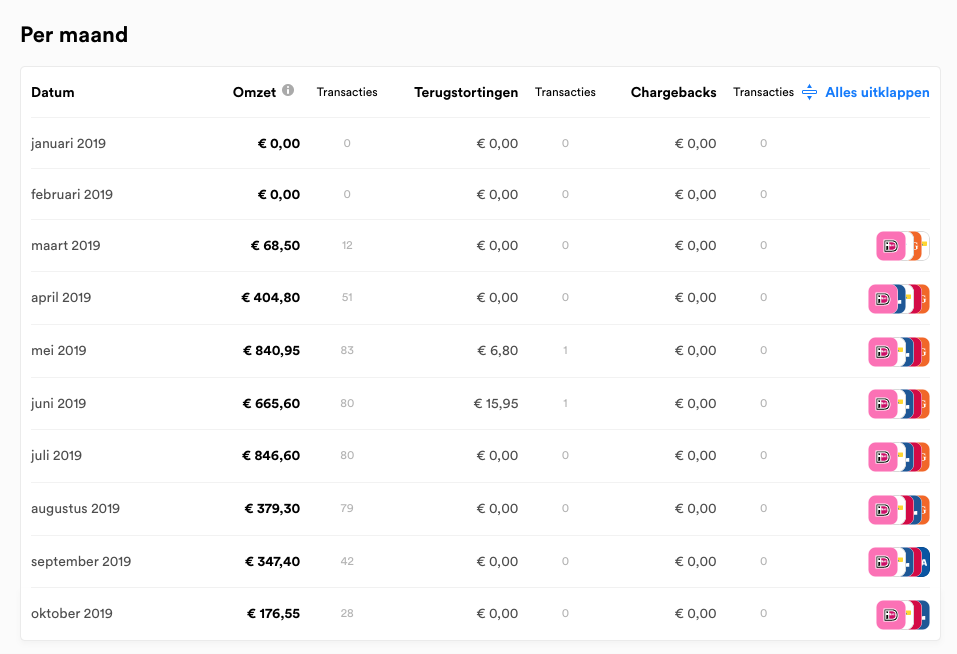Select the Terugstortingen column header
The height and width of the screenshot is (654, 957).
(x=466, y=92)
